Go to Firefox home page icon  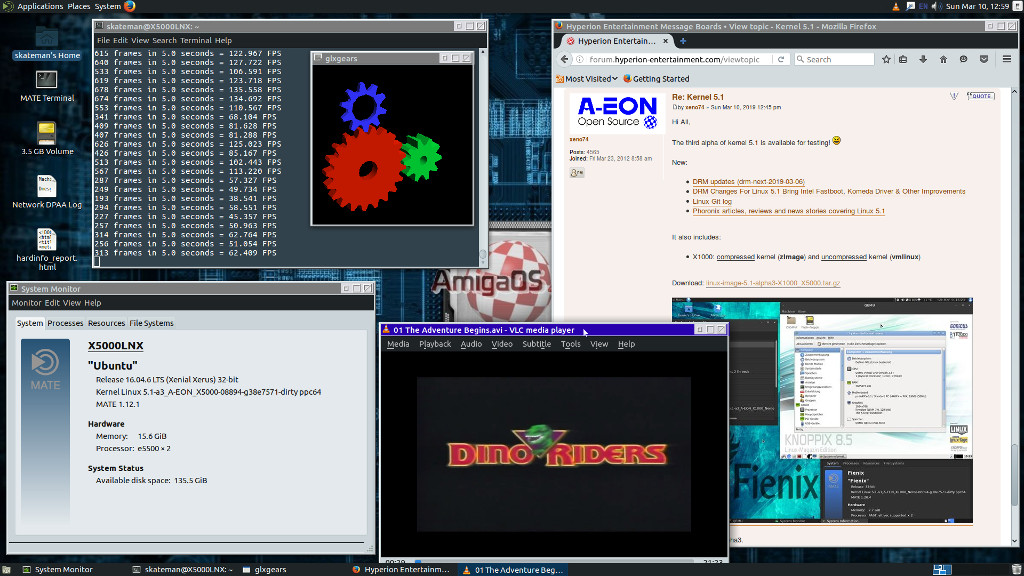[943, 59]
